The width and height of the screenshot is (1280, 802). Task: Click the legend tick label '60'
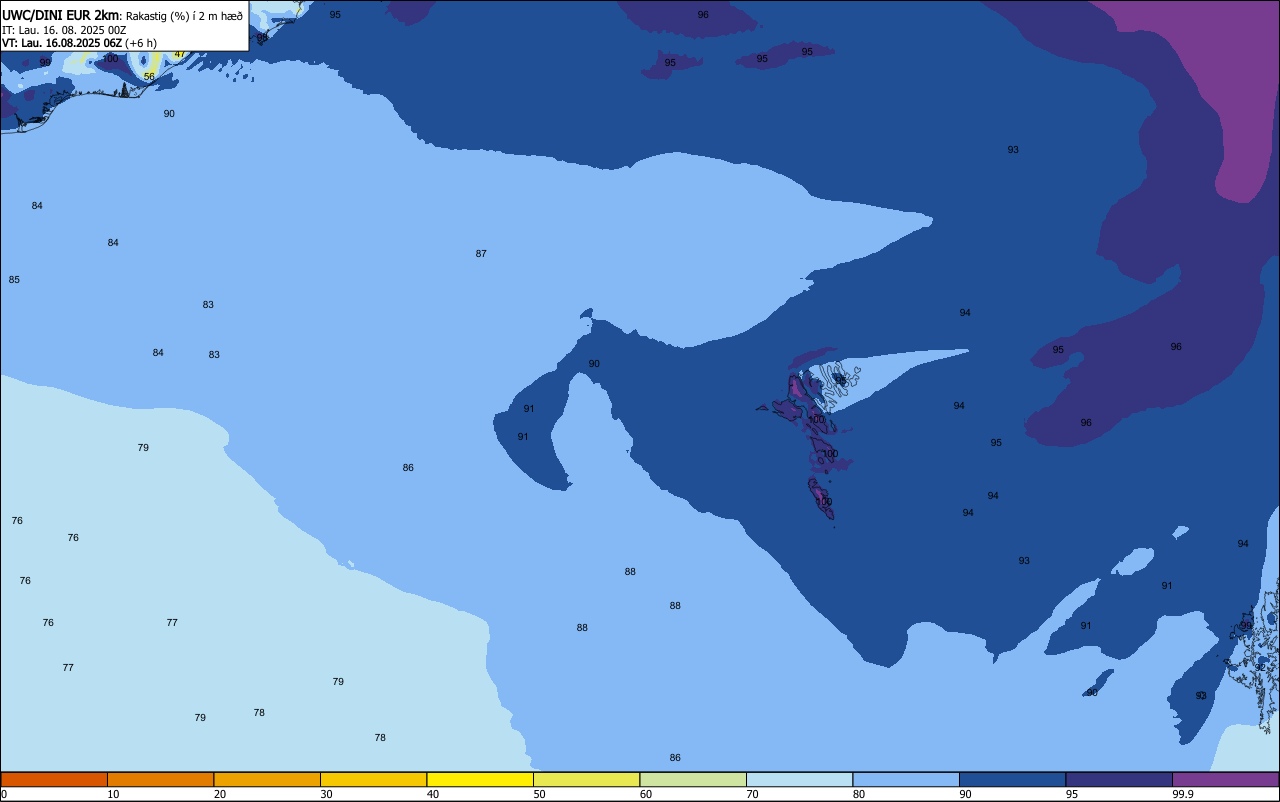coord(646,794)
